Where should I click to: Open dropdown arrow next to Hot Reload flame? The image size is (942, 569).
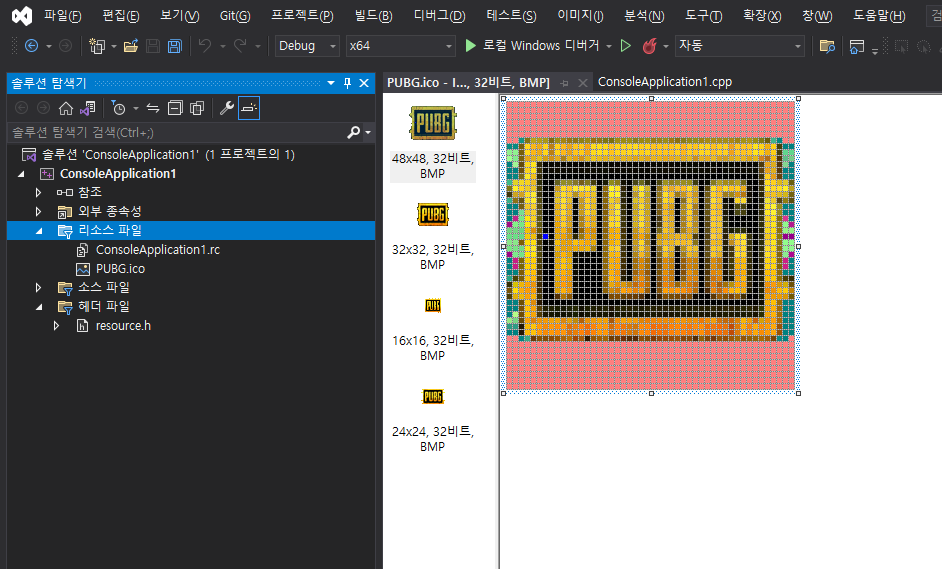coord(666,46)
